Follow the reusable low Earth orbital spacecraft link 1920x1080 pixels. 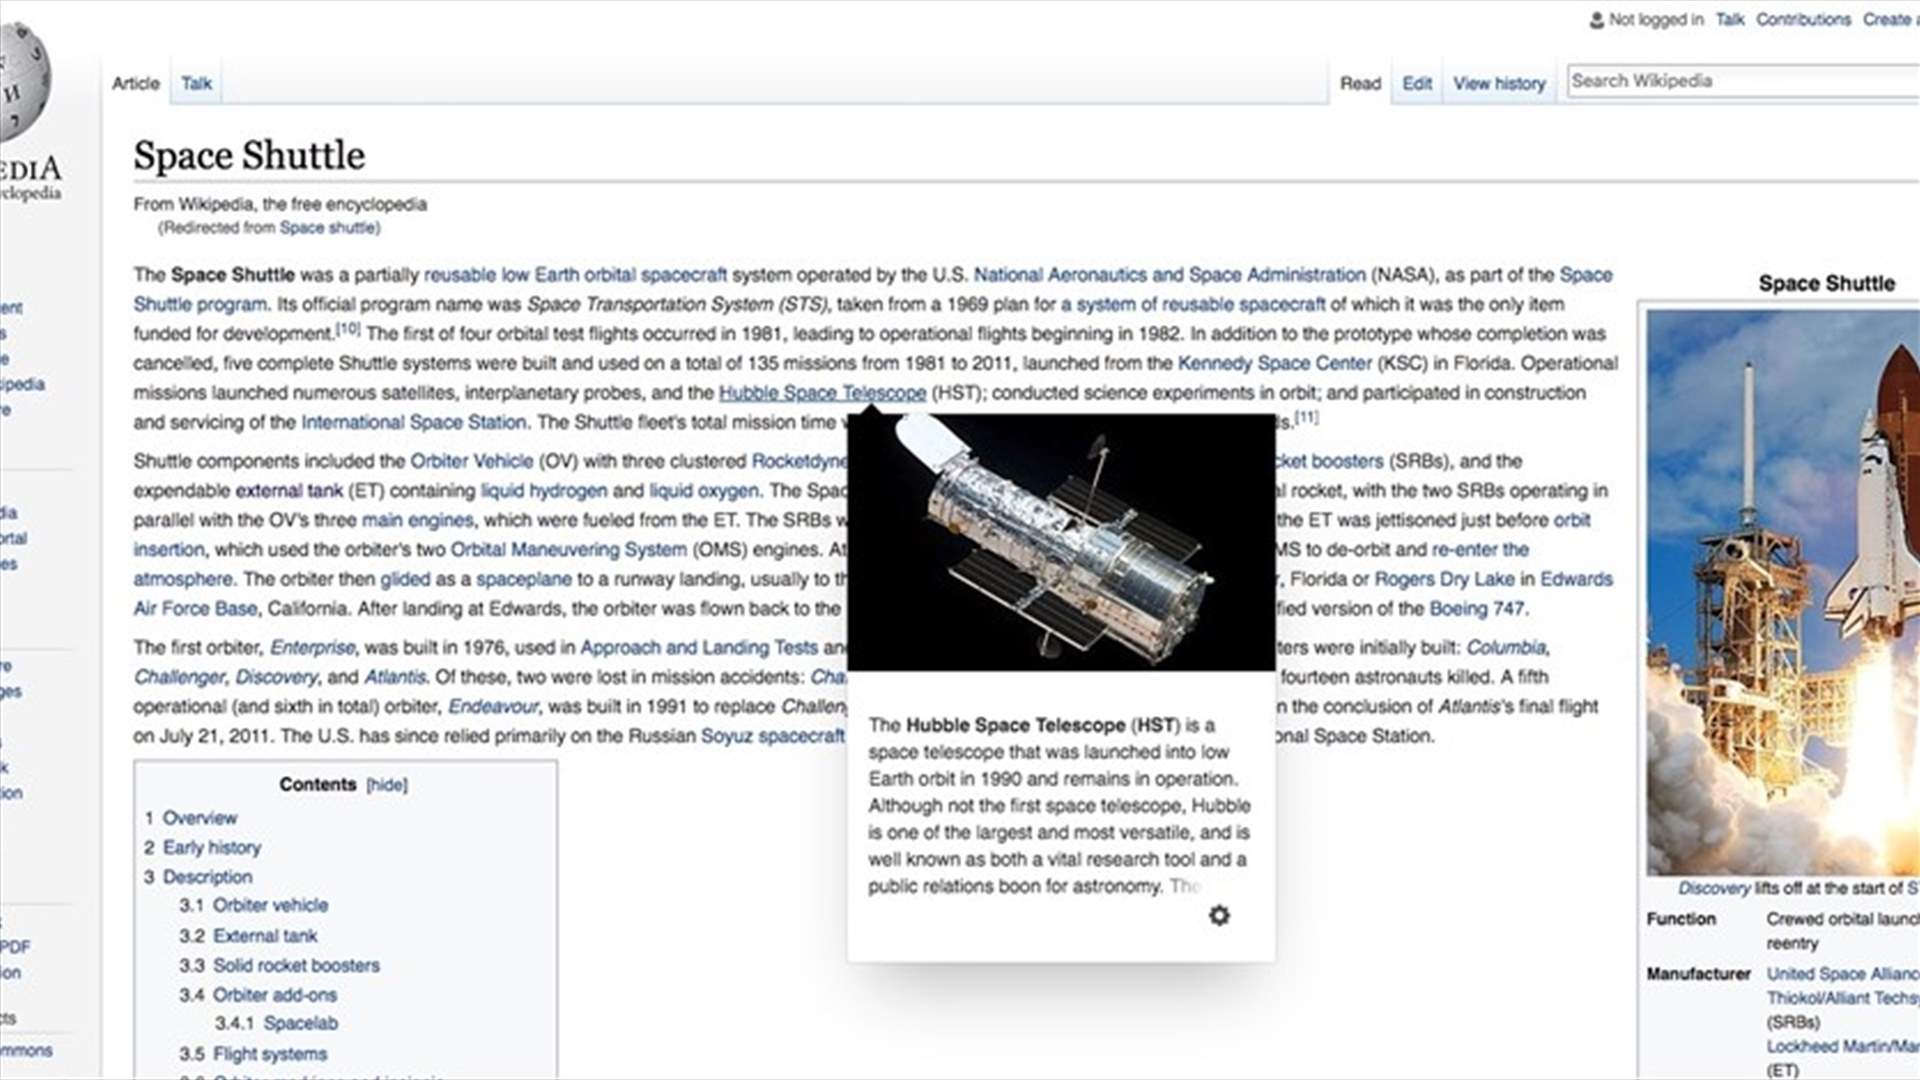coord(575,275)
